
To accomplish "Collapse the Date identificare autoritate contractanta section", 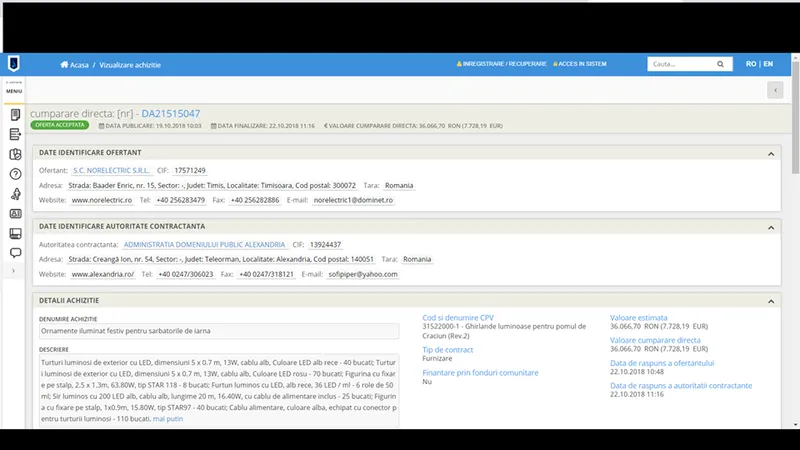I will (x=771, y=228).
